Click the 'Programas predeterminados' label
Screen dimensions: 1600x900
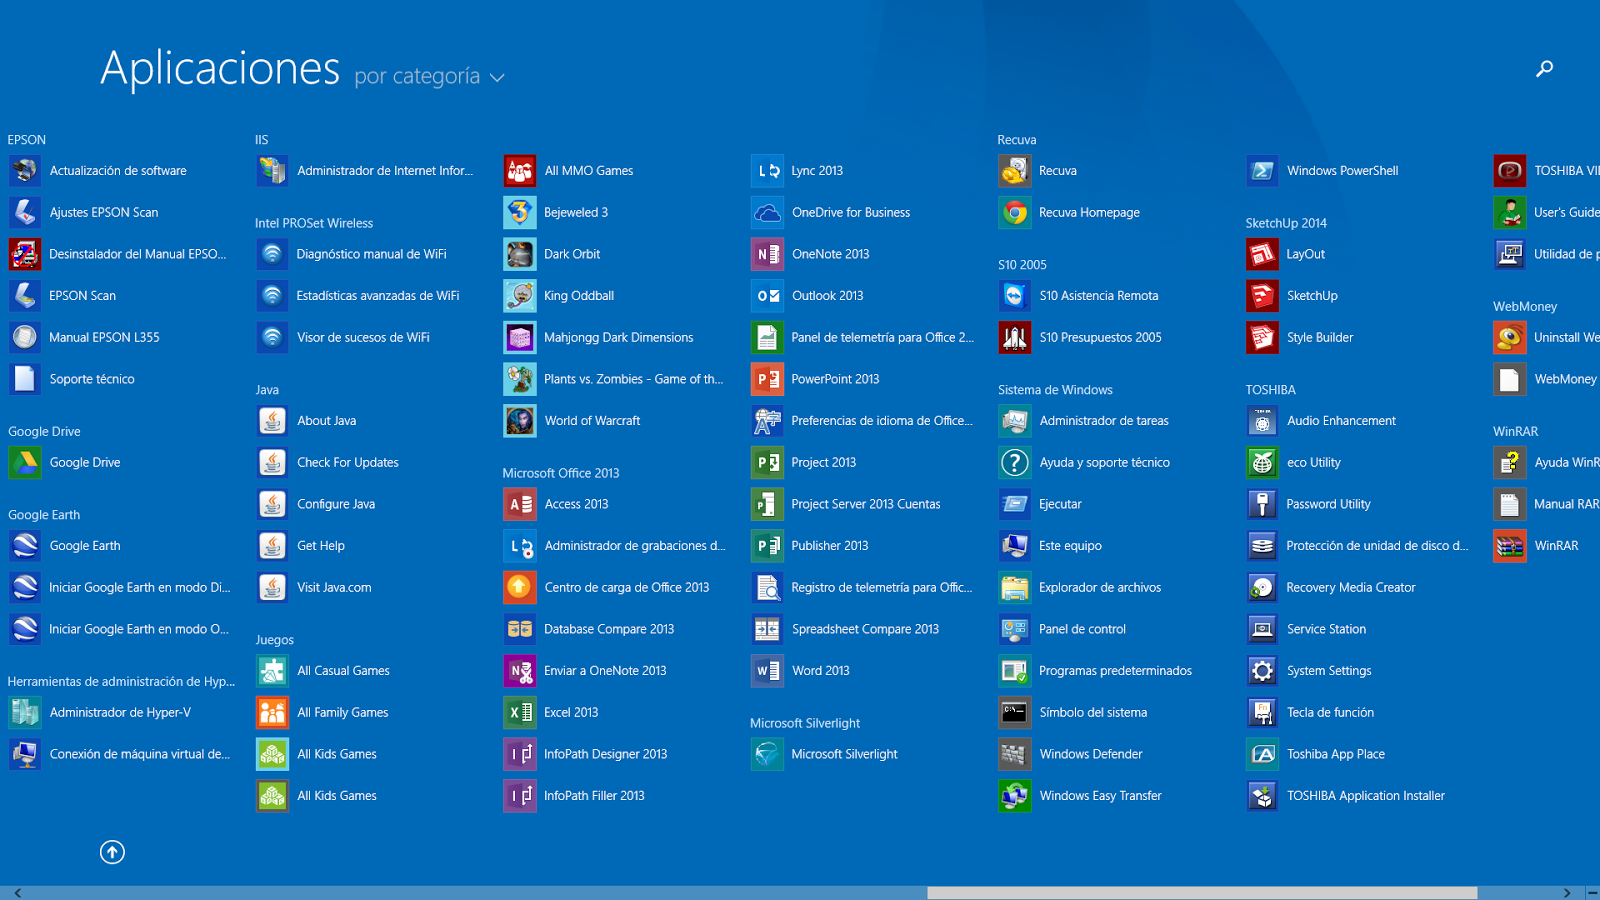pos(1115,671)
